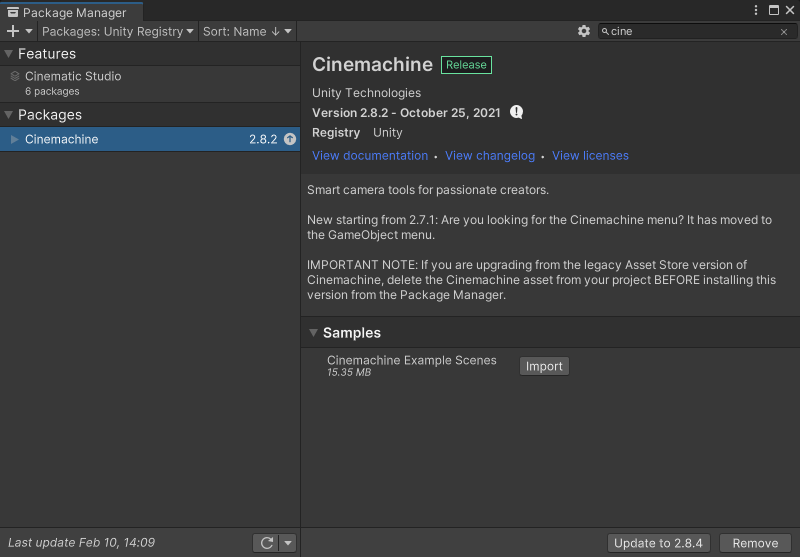Click the 6 packages subtitle text

click(52, 91)
